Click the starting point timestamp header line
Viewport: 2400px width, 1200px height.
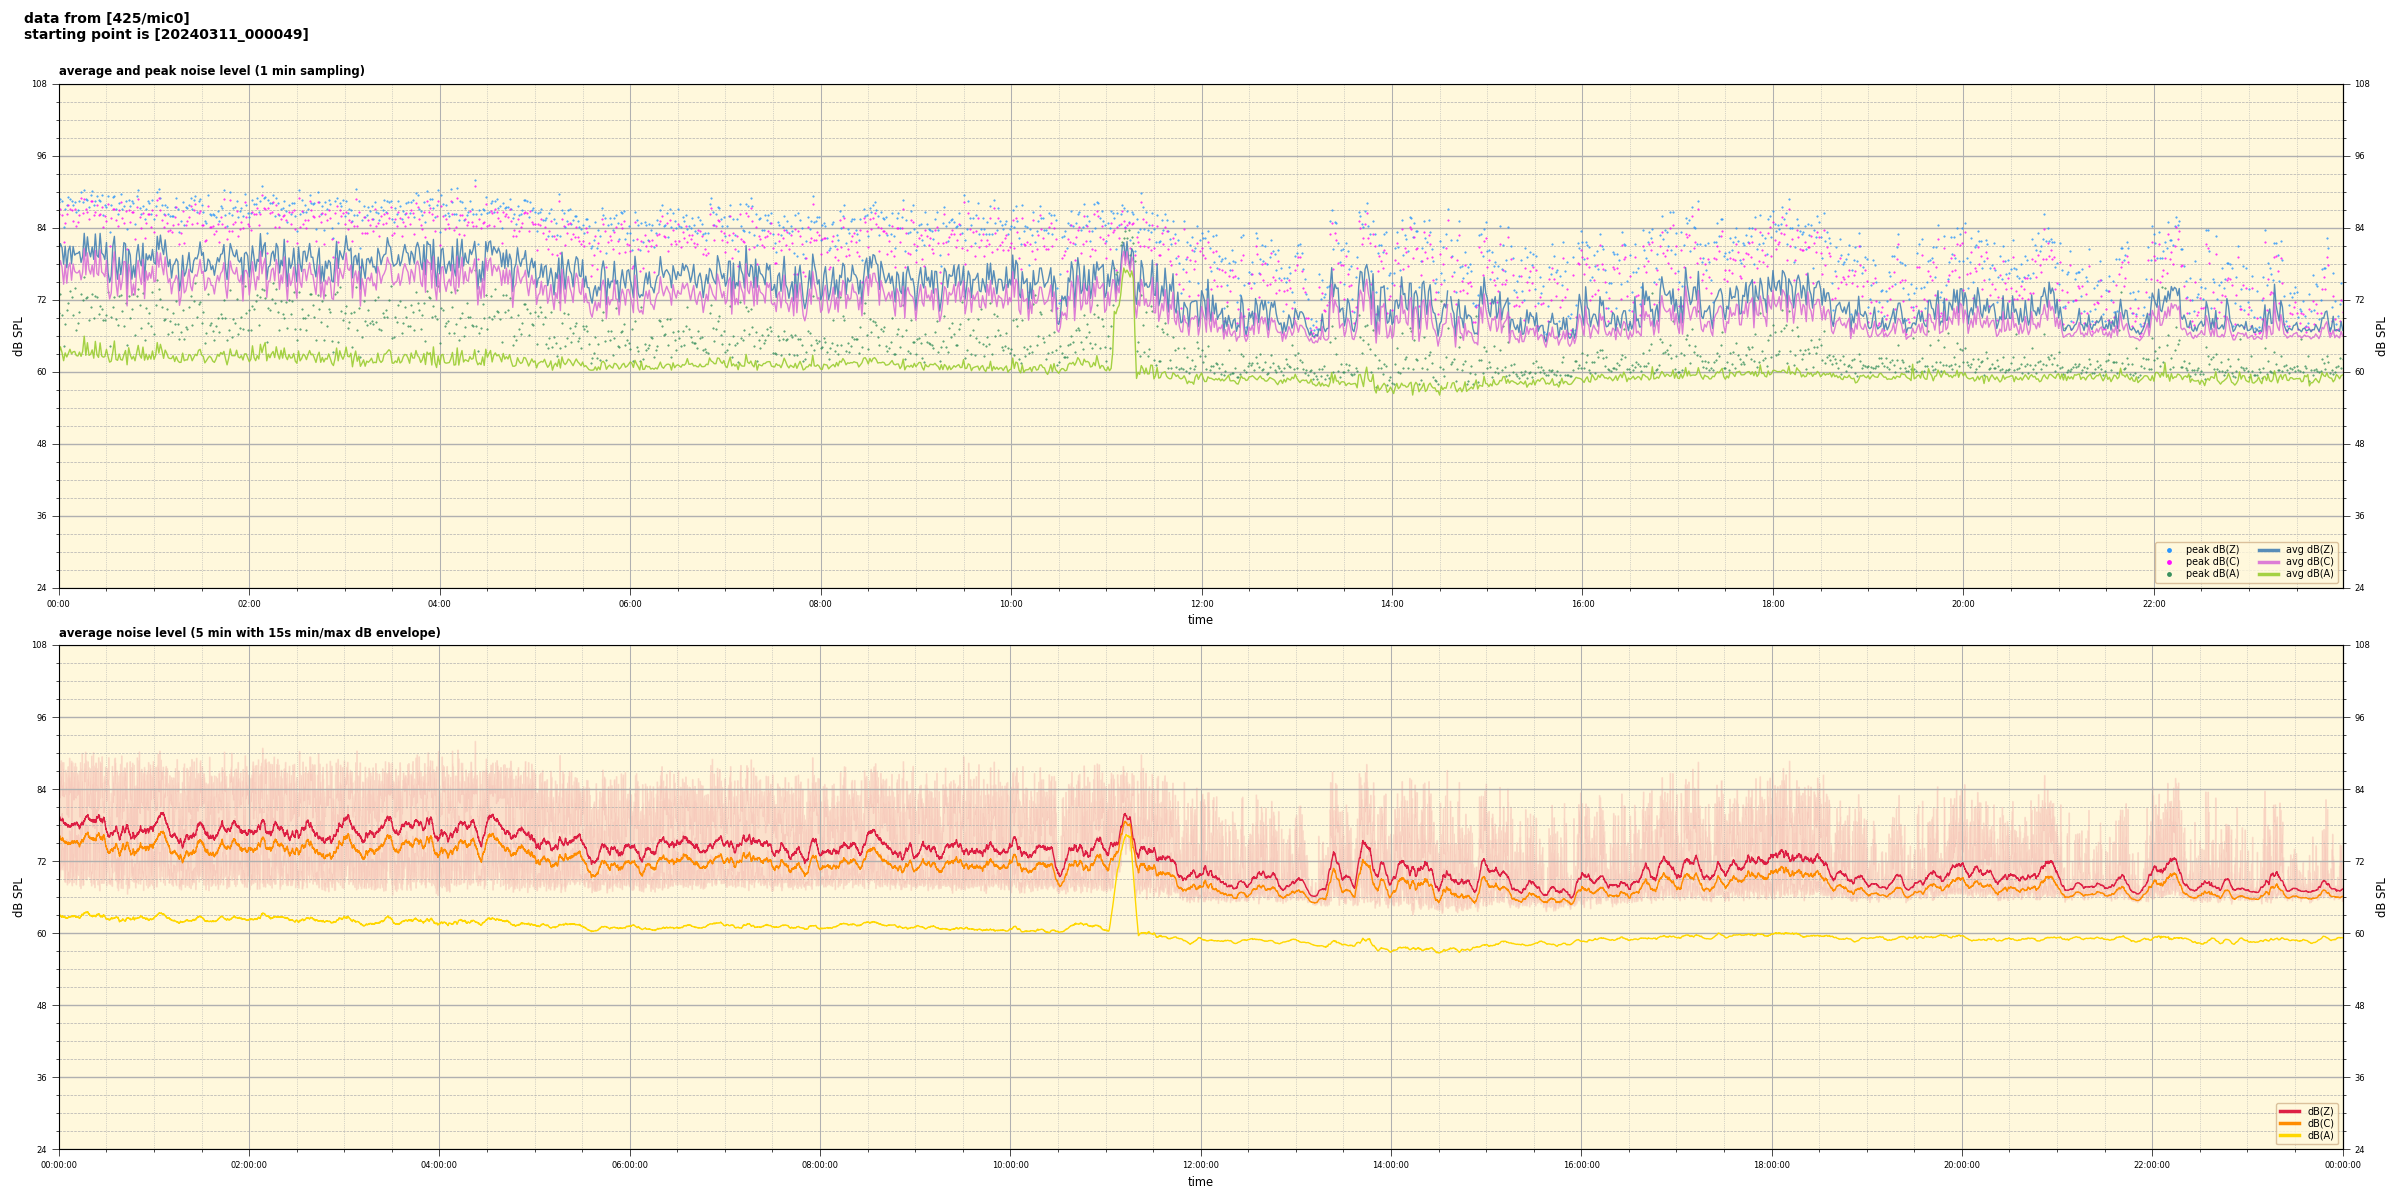click(x=166, y=35)
